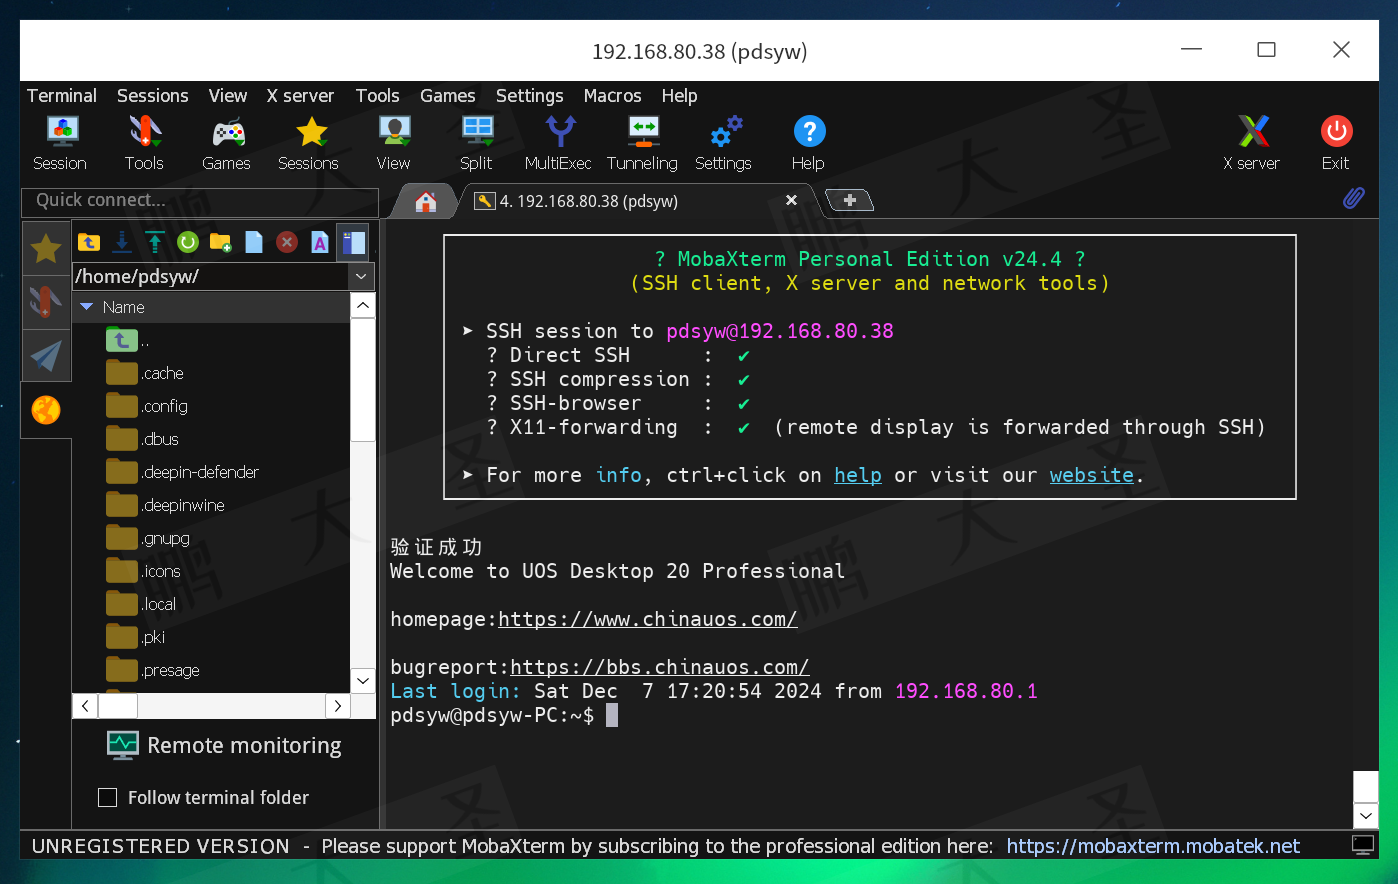This screenshot has height=884, width=1398.
Task: Open the www.chinauos.com homepage link
Action: point(647,619)
